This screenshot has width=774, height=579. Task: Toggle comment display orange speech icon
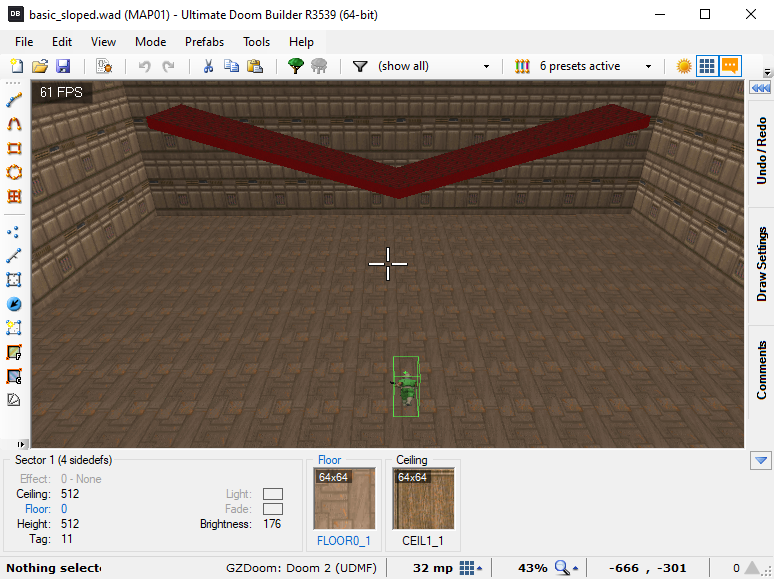click(x=730, y=66)
